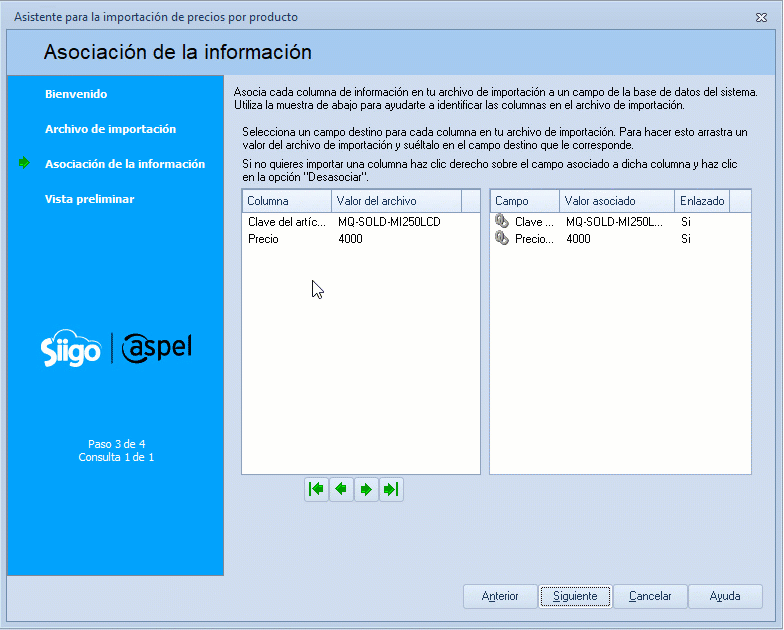
Task: Click the previous record green arrow
Action: pos(342,489)
